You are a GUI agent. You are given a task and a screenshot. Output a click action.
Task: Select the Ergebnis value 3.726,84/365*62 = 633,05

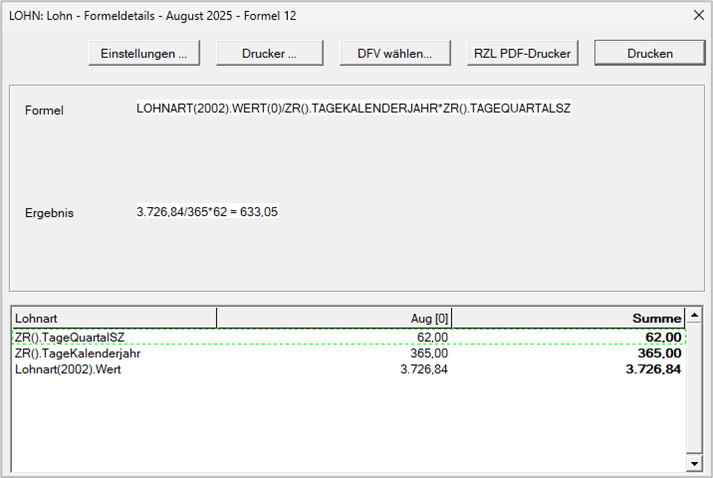click(207, 211)
